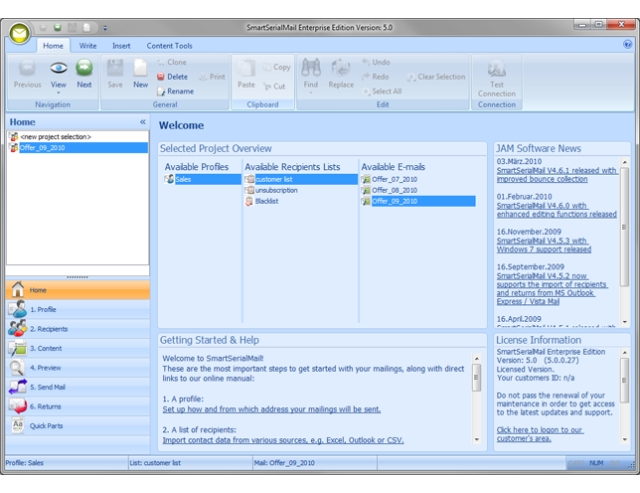Viewport: 640px width, 493px height.
Task: Open the Home navigation pane item
Action: tap(78, 290)
